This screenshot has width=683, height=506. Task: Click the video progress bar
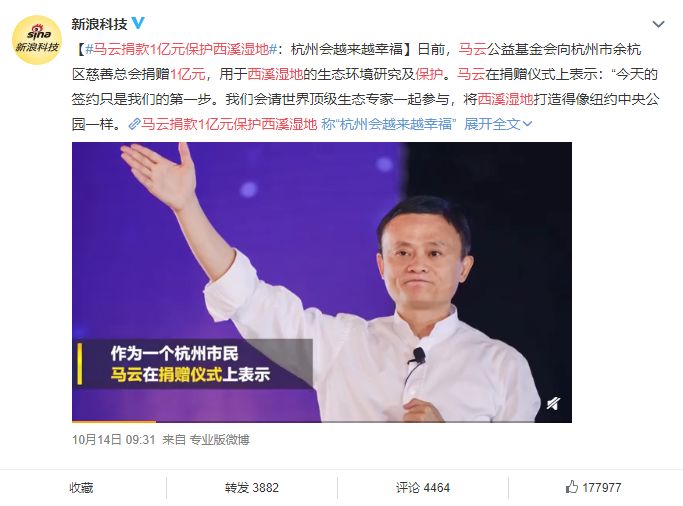321,422
